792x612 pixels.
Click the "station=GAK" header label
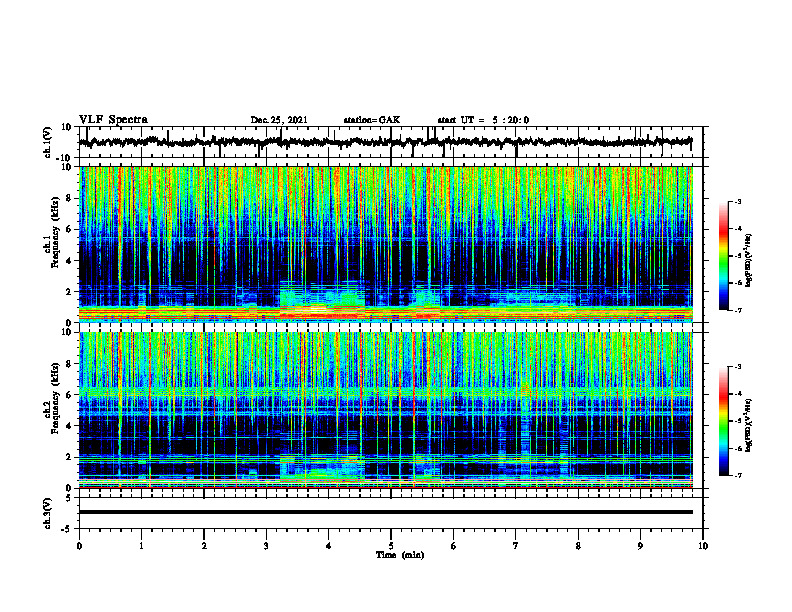point(372,120)
